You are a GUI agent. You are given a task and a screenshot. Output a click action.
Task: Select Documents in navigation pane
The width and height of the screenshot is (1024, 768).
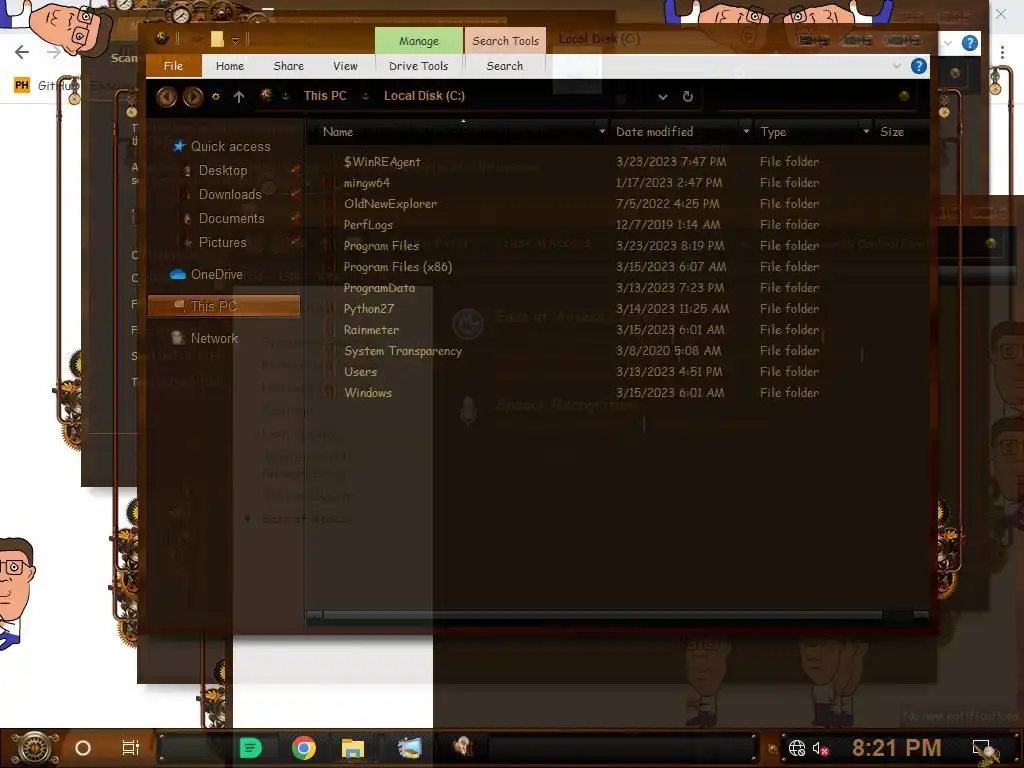[x=231, y=219]
